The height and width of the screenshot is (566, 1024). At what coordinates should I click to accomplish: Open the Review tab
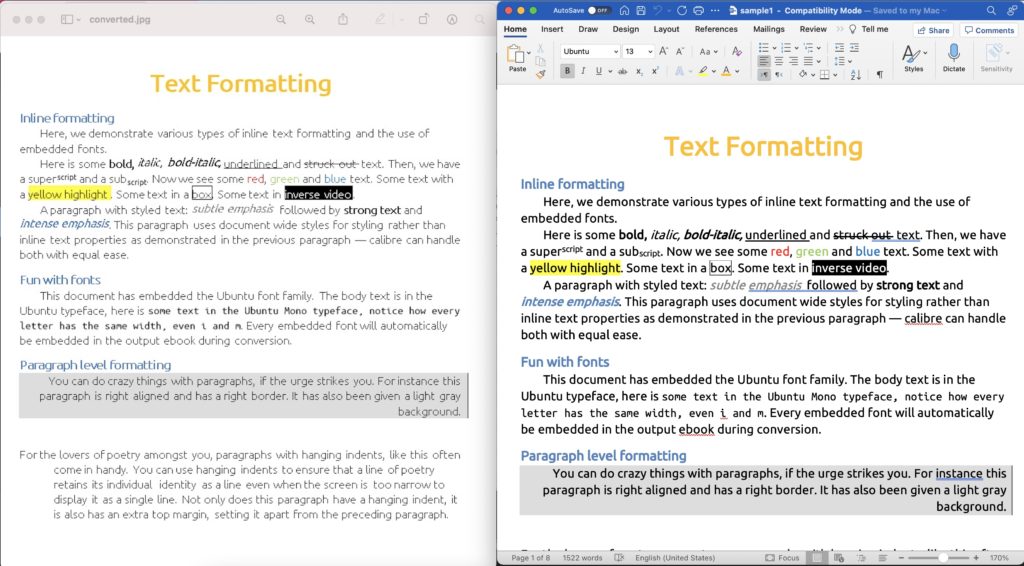click(x=813, y=29)
